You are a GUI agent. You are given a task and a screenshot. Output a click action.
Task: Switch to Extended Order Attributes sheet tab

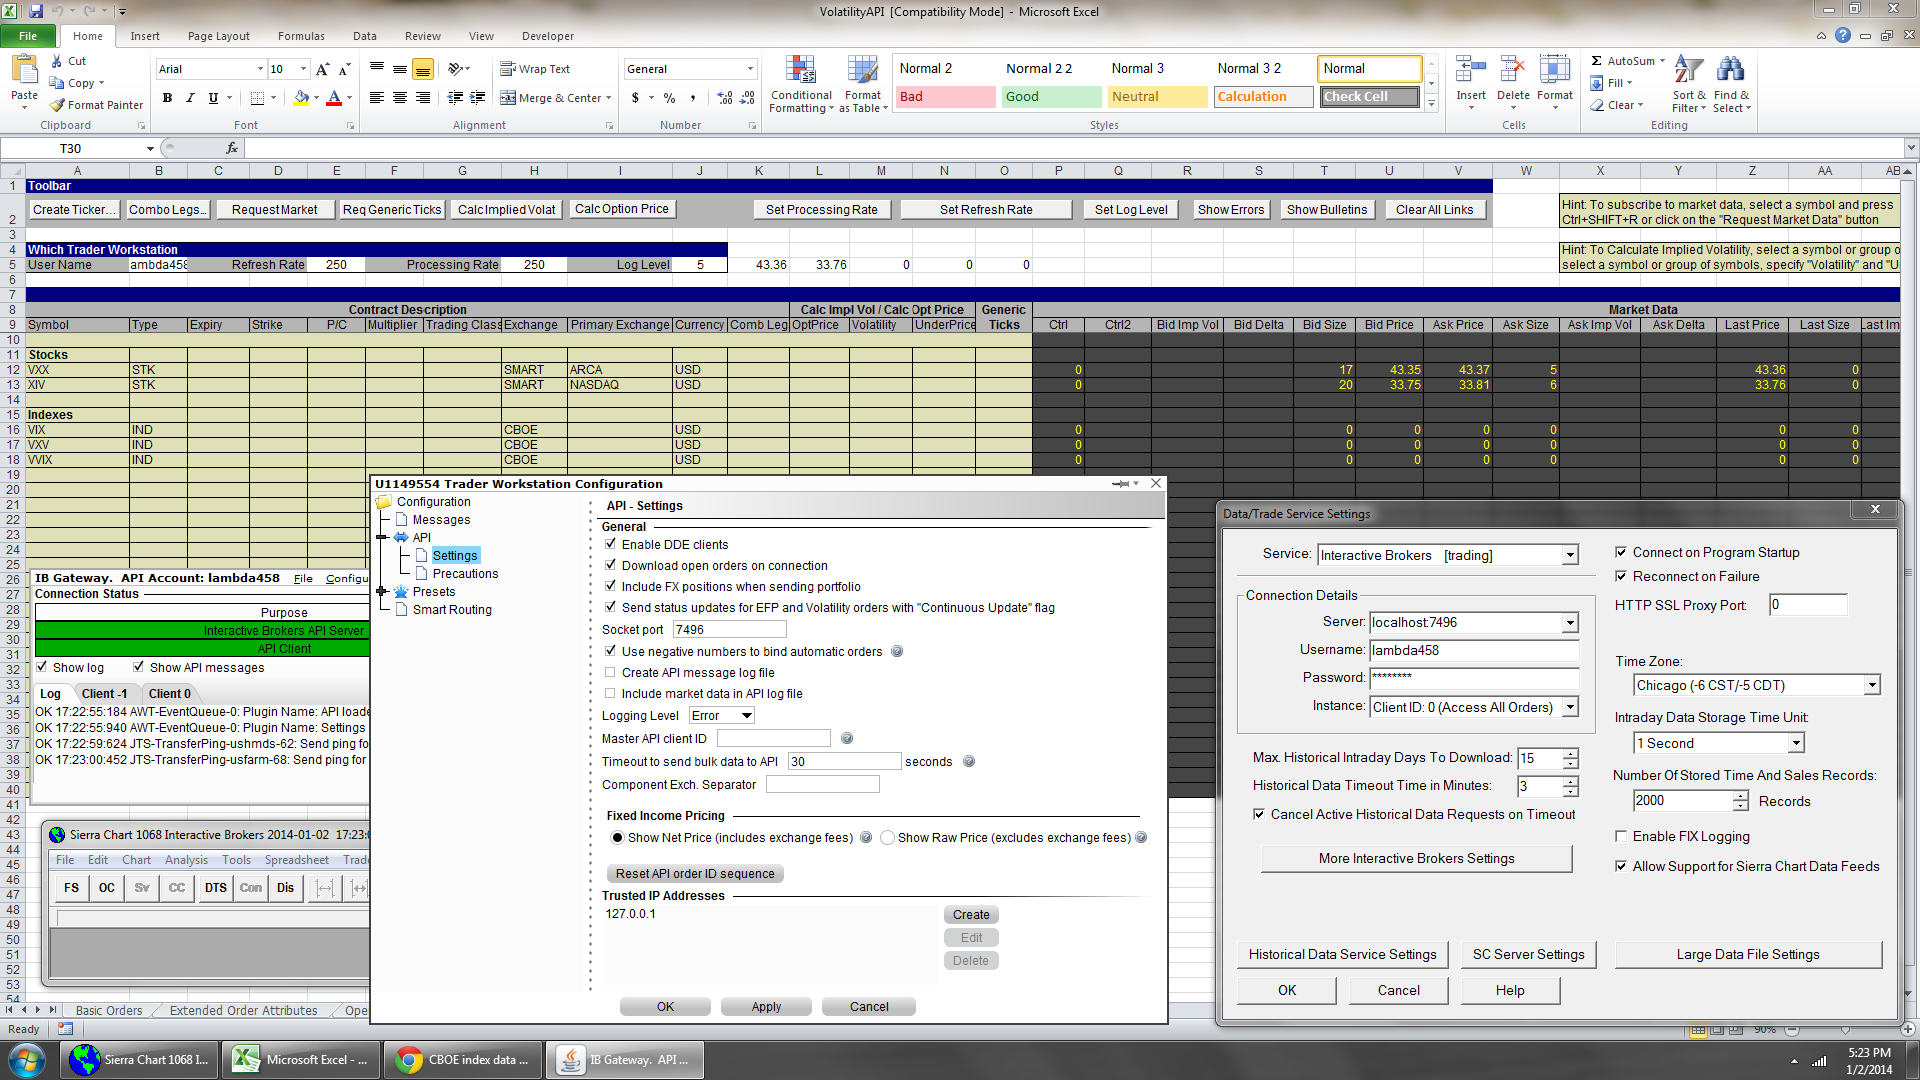click(243, 1010)
